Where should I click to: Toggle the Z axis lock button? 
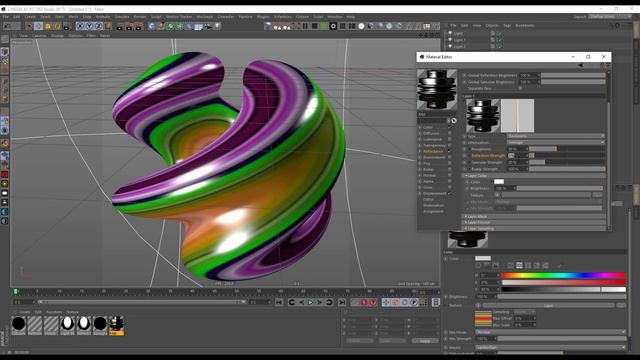99,26
